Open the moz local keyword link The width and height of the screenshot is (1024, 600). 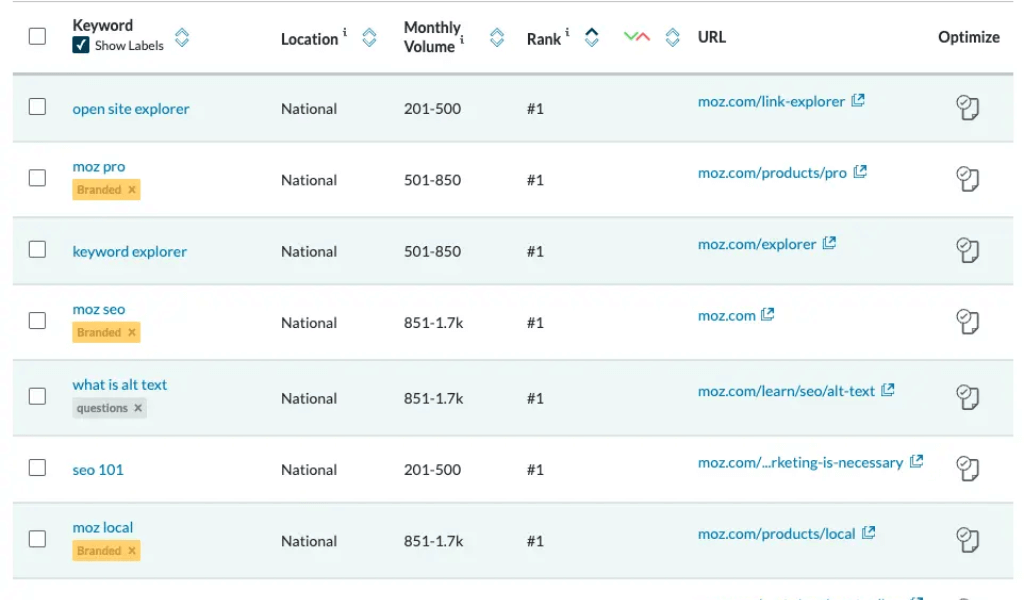pyautogui.click(x=103, y=527)
